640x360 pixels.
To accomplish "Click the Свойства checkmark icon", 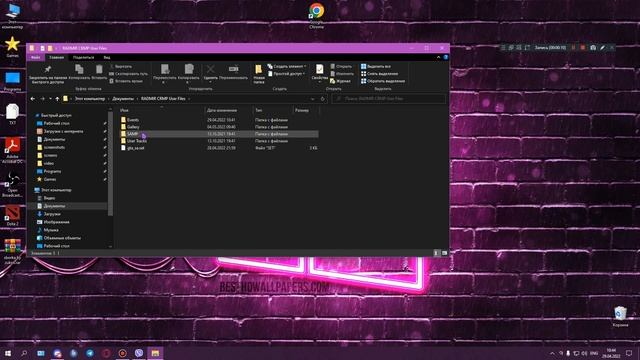I will point(320,69).
